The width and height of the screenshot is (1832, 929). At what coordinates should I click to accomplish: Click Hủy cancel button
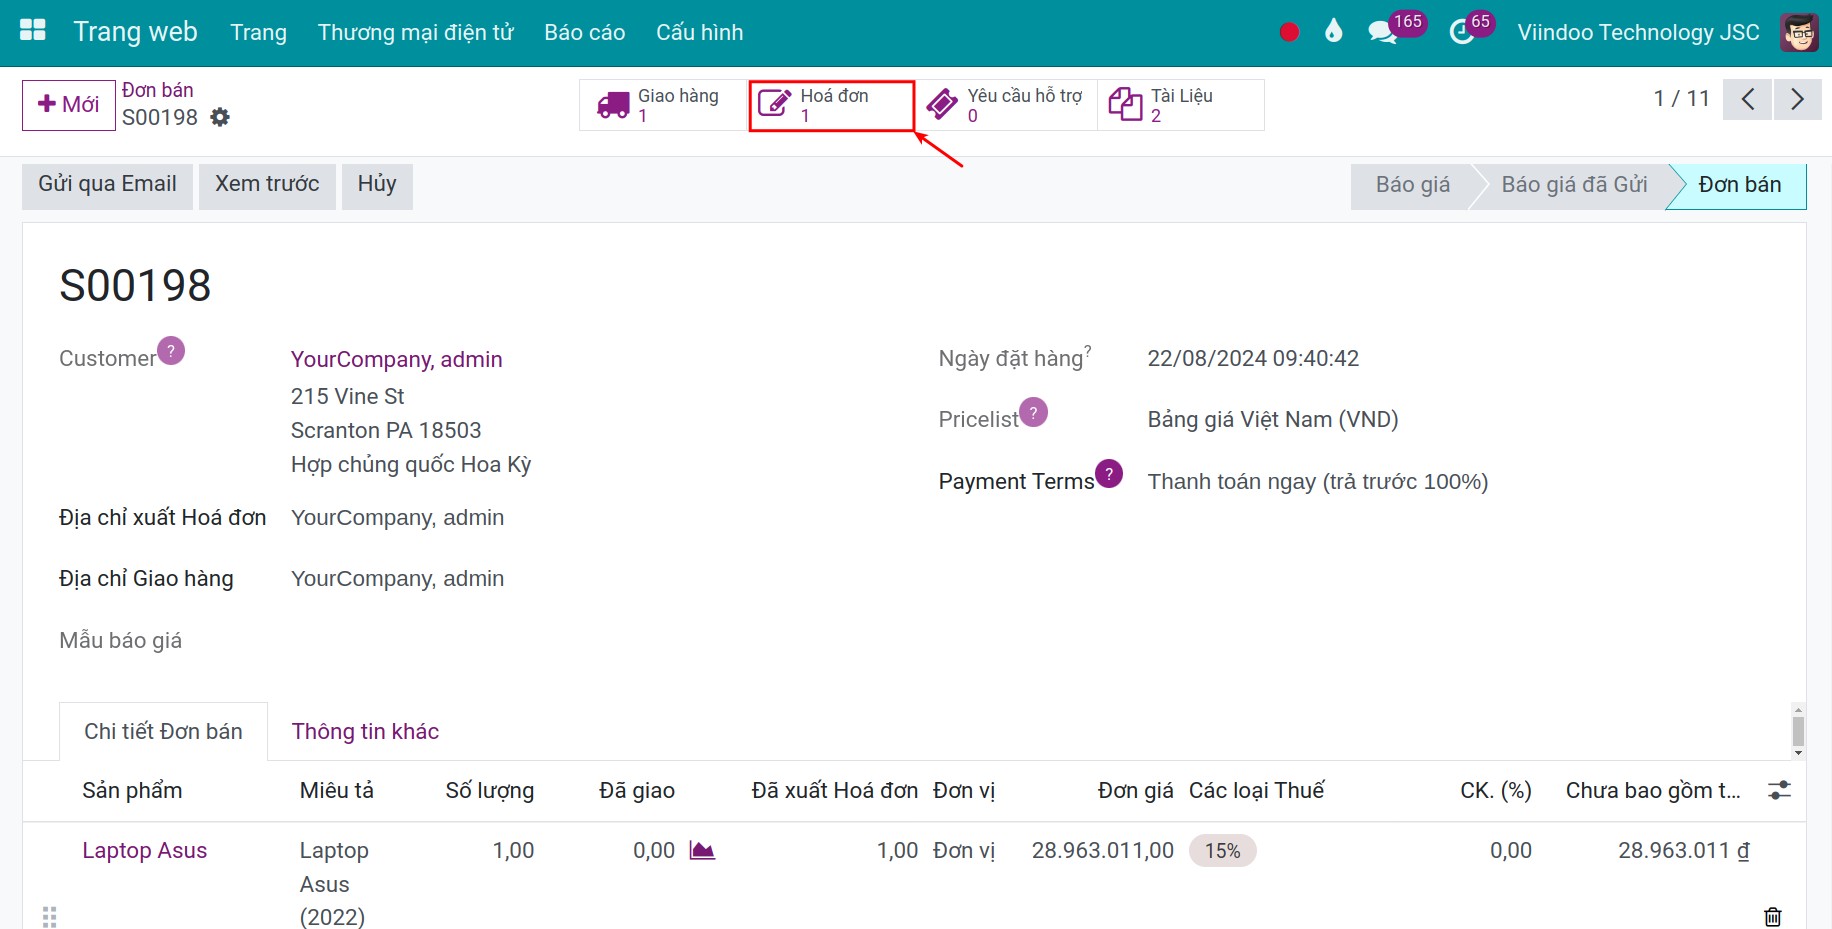(x=377, y=186)
